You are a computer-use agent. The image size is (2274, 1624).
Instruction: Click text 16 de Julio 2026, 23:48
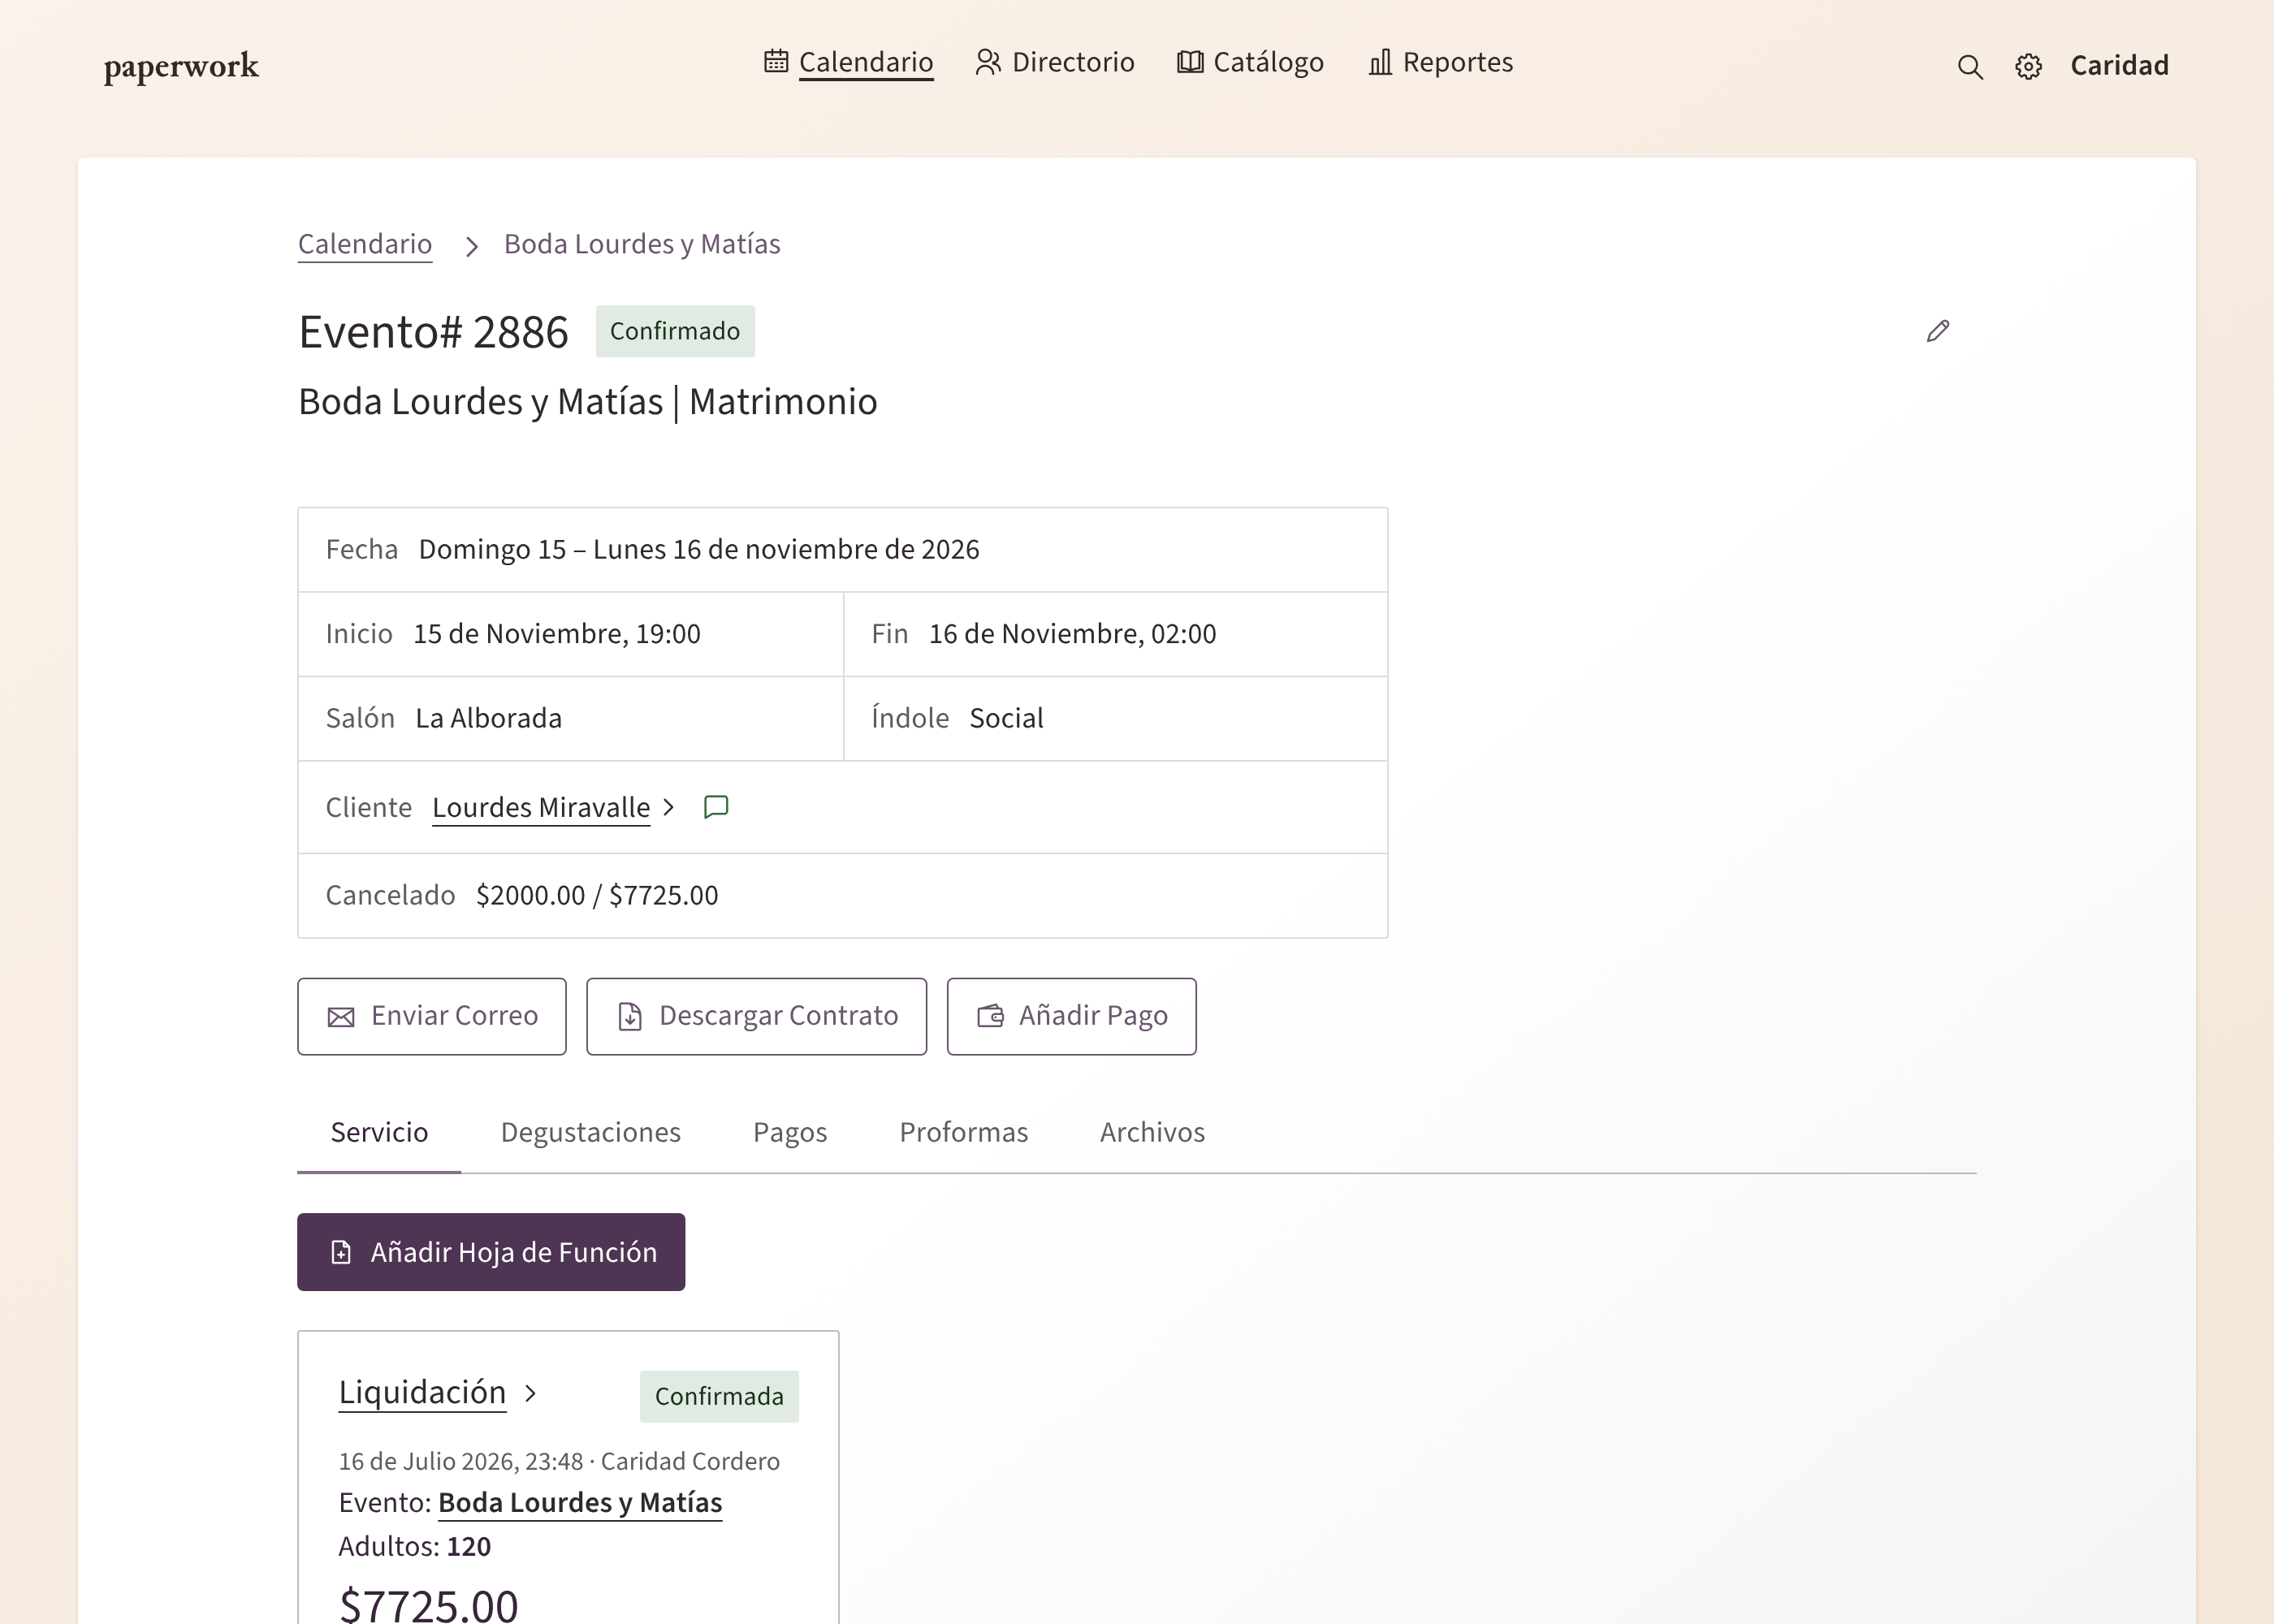click(x=461, y=1462)
